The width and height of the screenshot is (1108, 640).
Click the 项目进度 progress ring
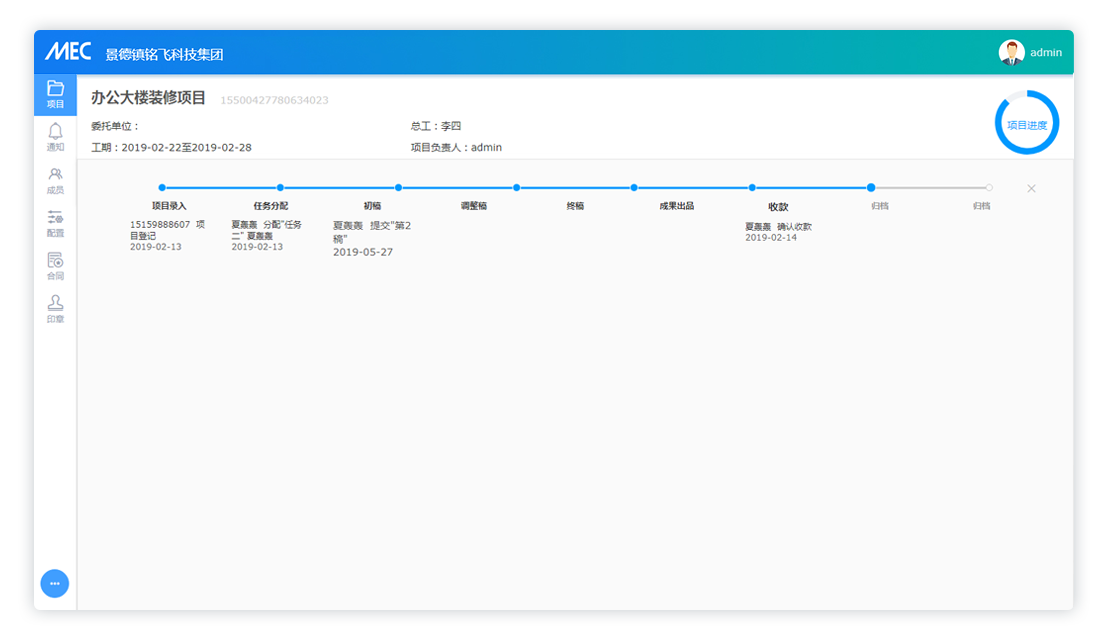click(1026, 125)
